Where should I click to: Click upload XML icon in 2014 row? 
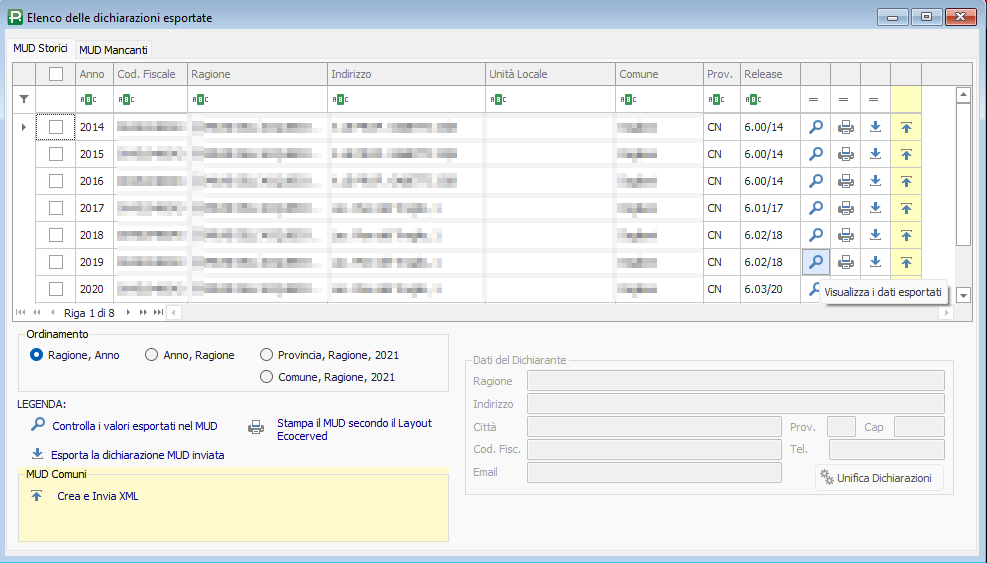coord(906,127)
